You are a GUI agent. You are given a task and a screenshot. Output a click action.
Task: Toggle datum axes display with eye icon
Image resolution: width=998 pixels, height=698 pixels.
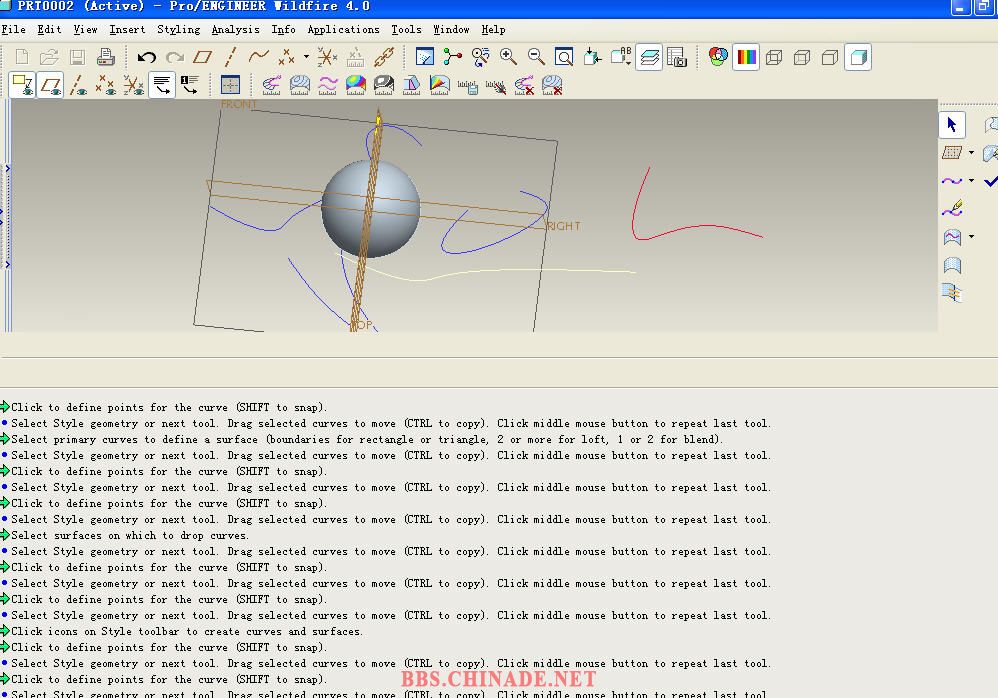click(x=78, y=85)
